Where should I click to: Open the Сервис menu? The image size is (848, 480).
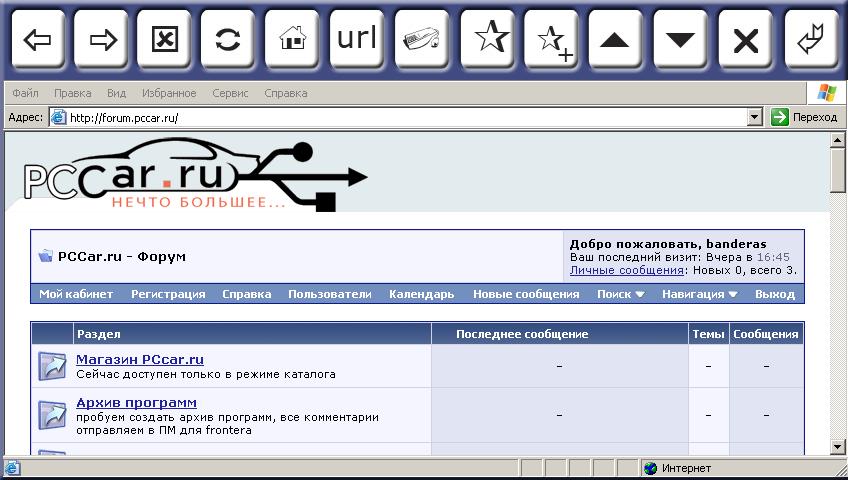(x=230, y=93)
